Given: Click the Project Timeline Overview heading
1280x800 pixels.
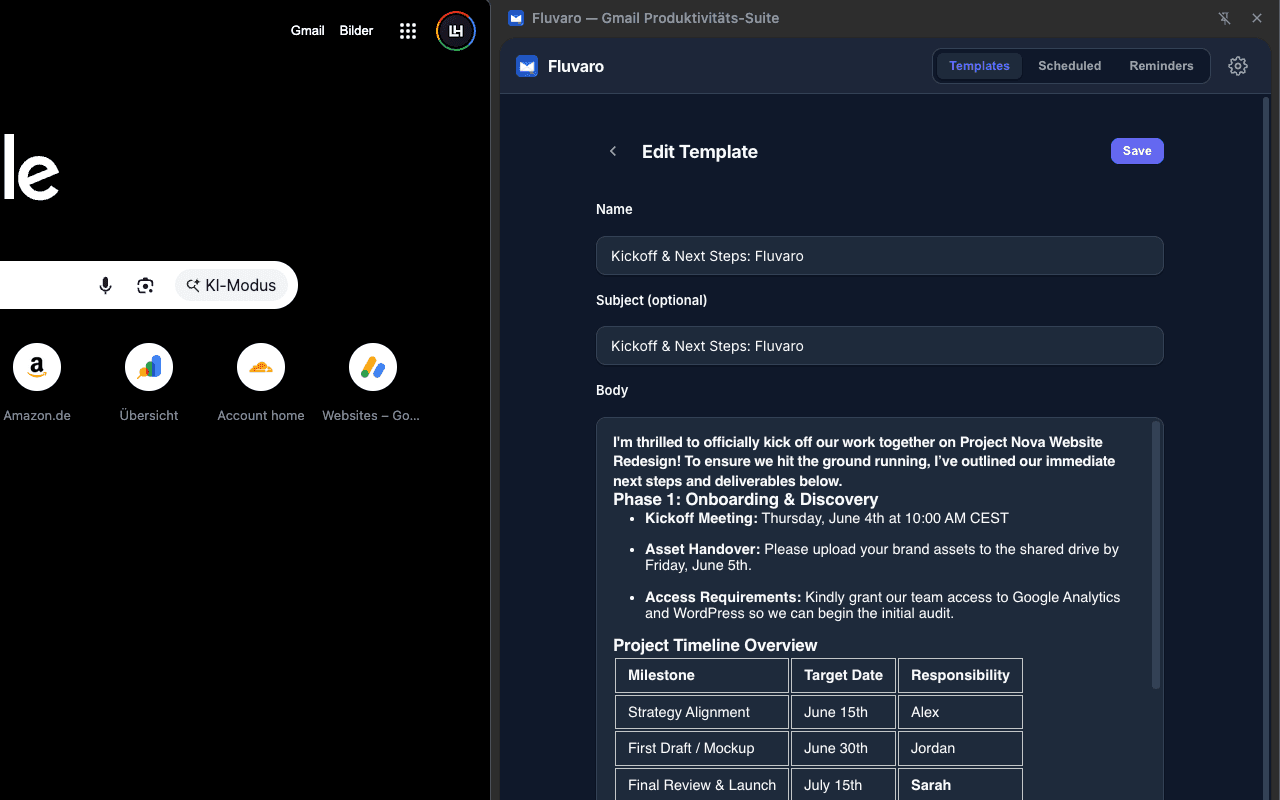Looking at the screenshot, I should click(x=715, y=645).
